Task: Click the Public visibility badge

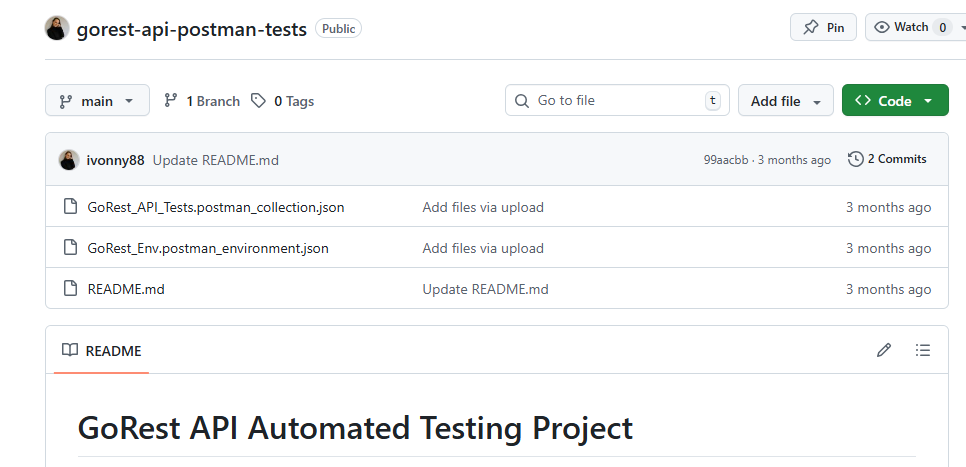Action: [338, 28]
